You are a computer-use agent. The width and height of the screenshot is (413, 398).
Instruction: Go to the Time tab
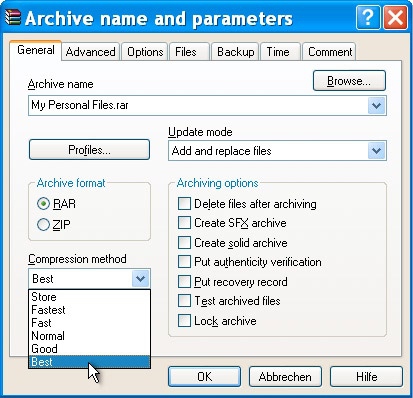[x=280, y=52]
